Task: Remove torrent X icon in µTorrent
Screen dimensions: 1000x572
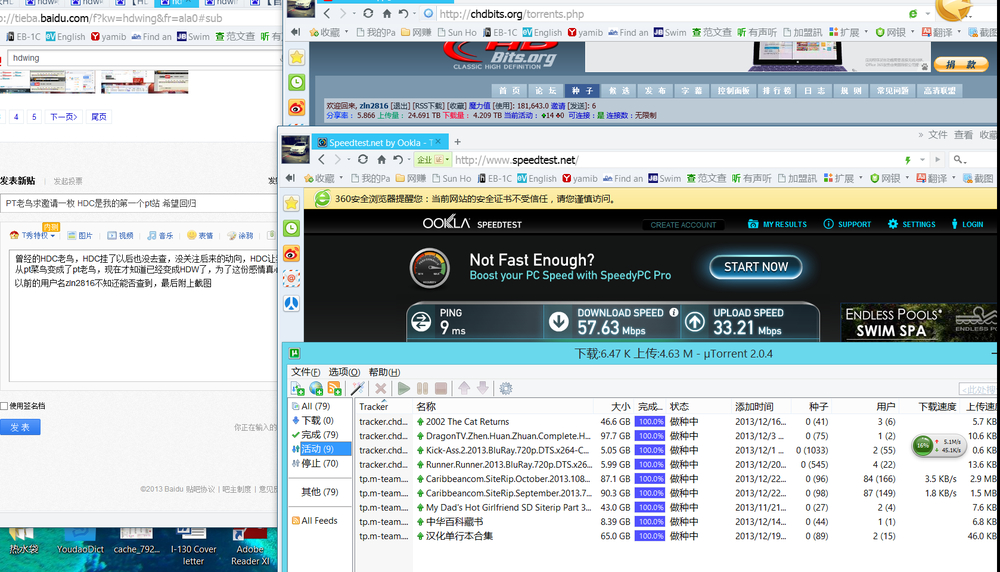Action: 381,388
